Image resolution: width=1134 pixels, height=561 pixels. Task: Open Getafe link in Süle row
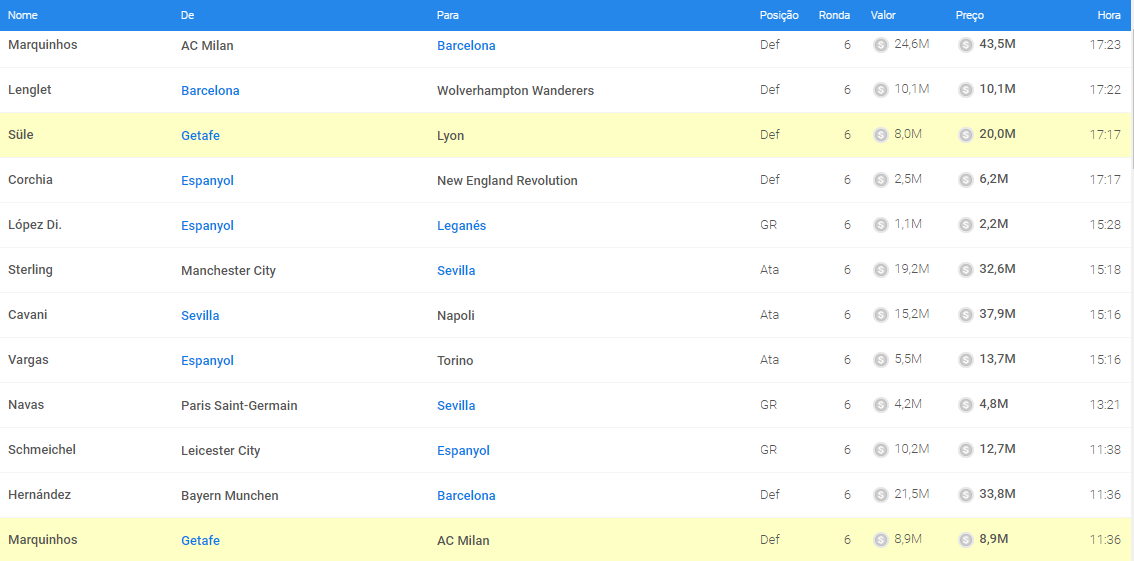pos(200,135)
